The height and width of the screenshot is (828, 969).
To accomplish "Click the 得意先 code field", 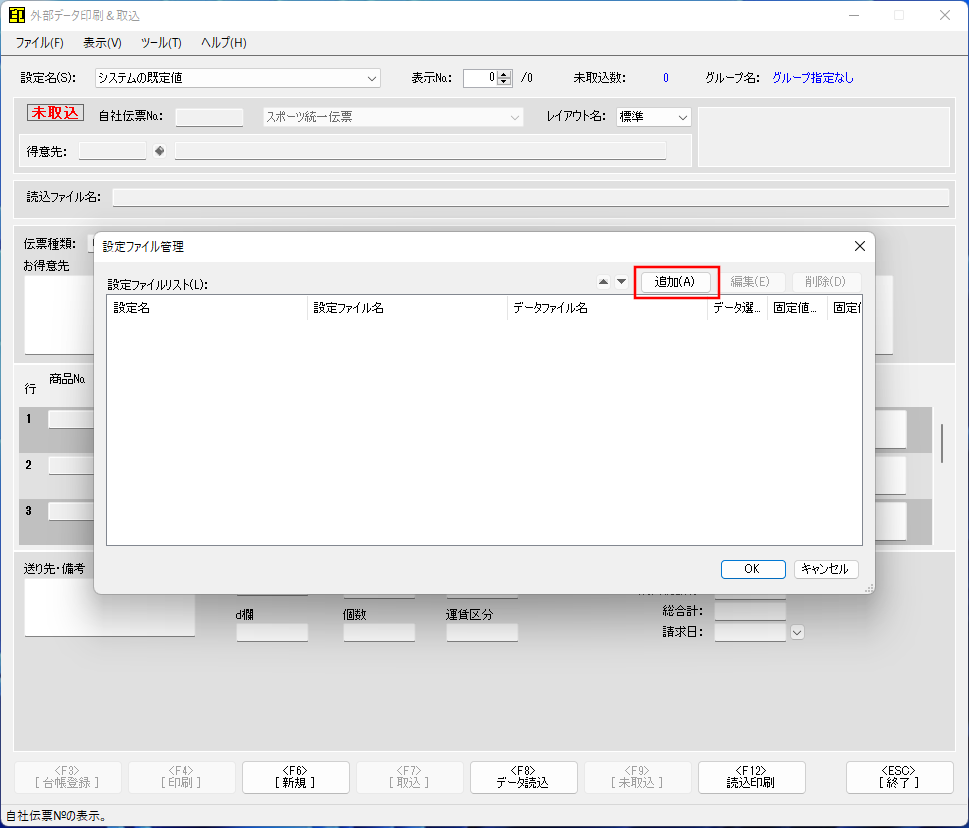I will point(112,151).
